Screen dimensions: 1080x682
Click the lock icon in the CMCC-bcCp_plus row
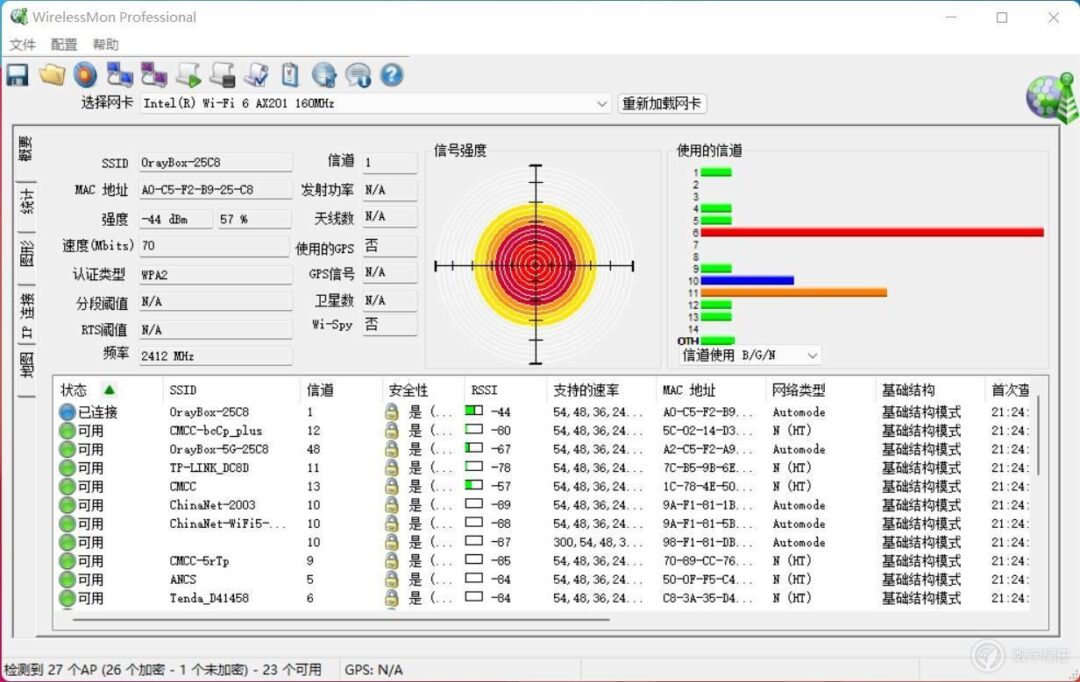391,431
